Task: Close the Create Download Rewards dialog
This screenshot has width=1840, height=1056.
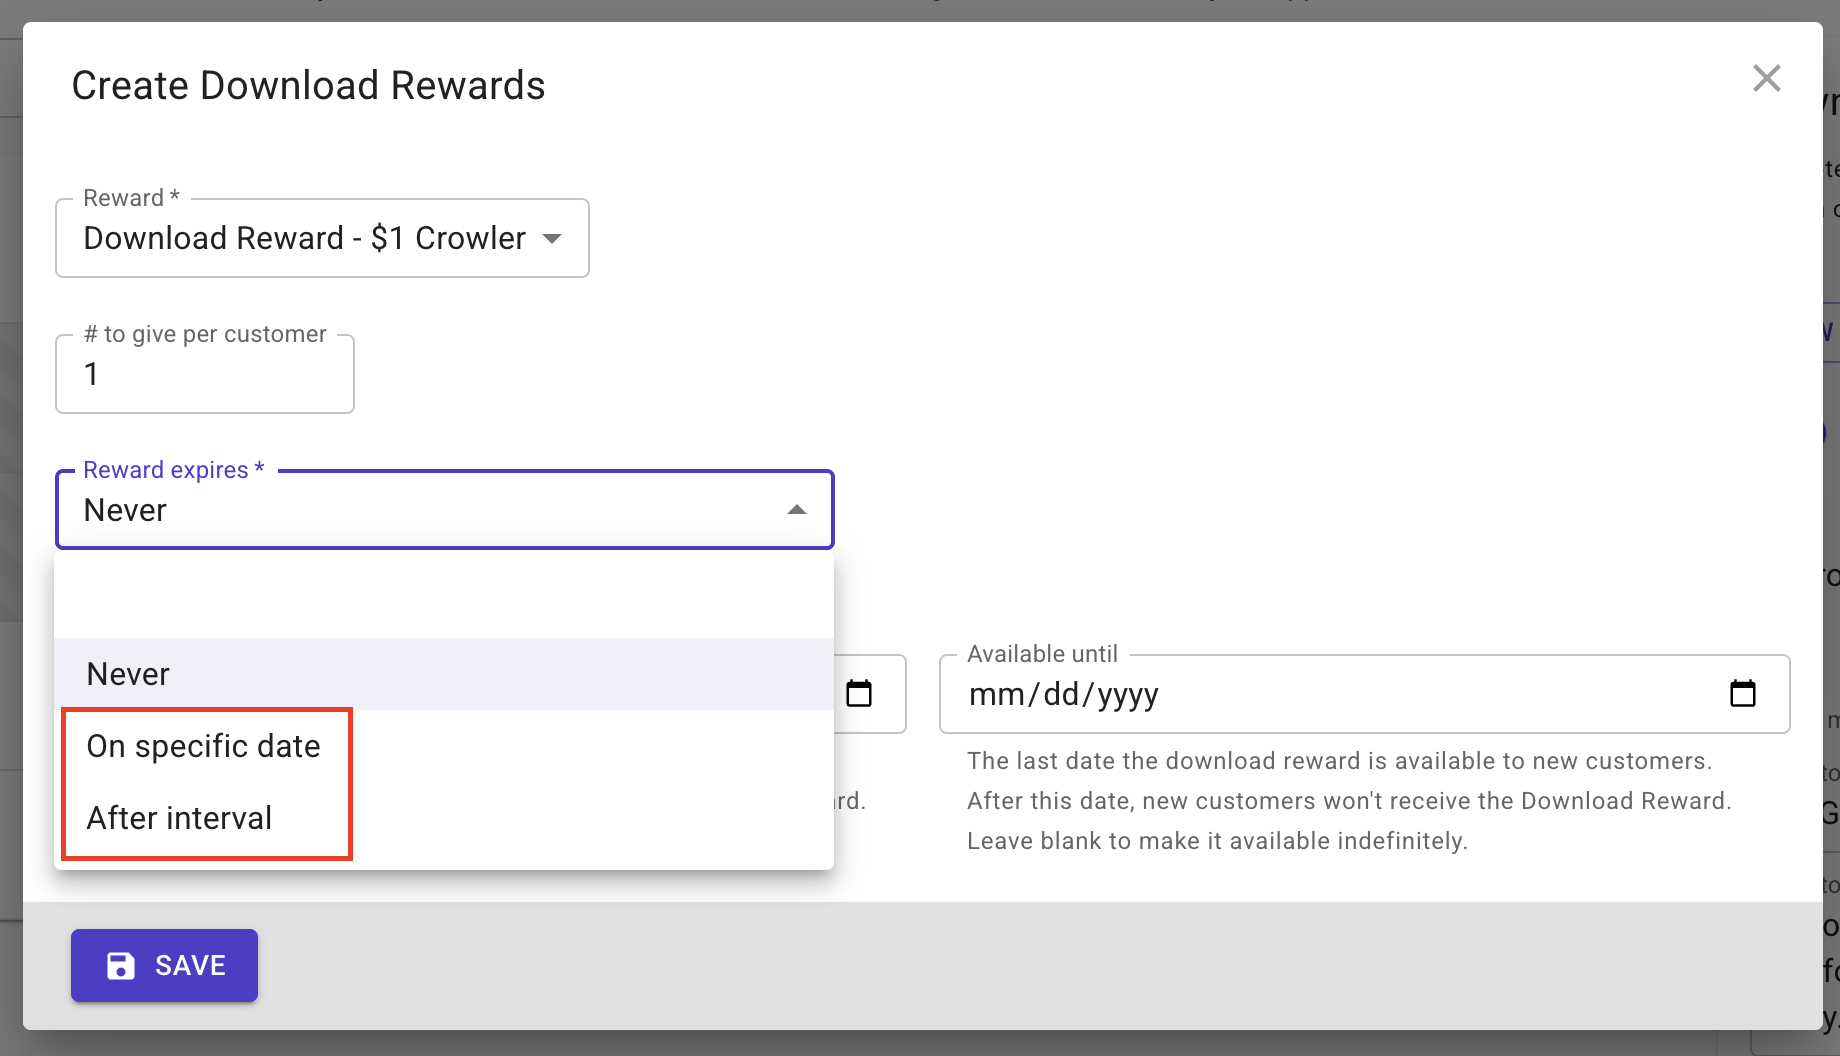Action: (x=1766, y=78)
